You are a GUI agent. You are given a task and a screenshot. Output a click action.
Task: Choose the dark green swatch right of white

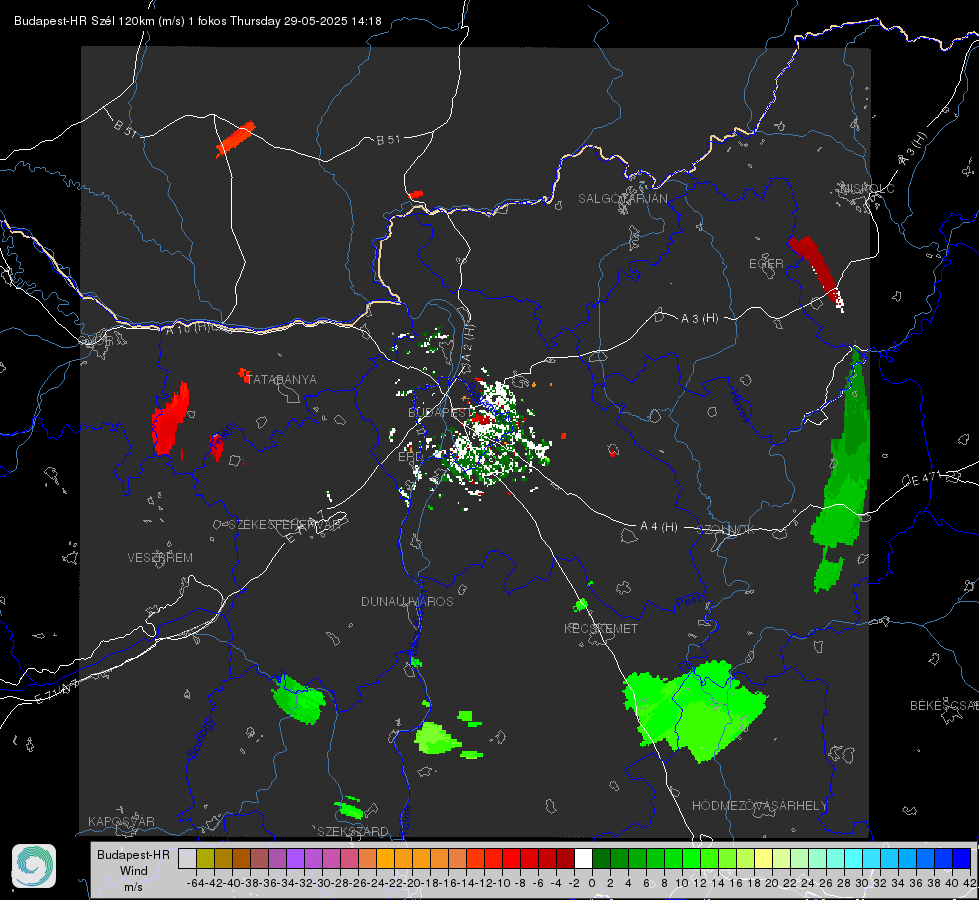(601, 858)
